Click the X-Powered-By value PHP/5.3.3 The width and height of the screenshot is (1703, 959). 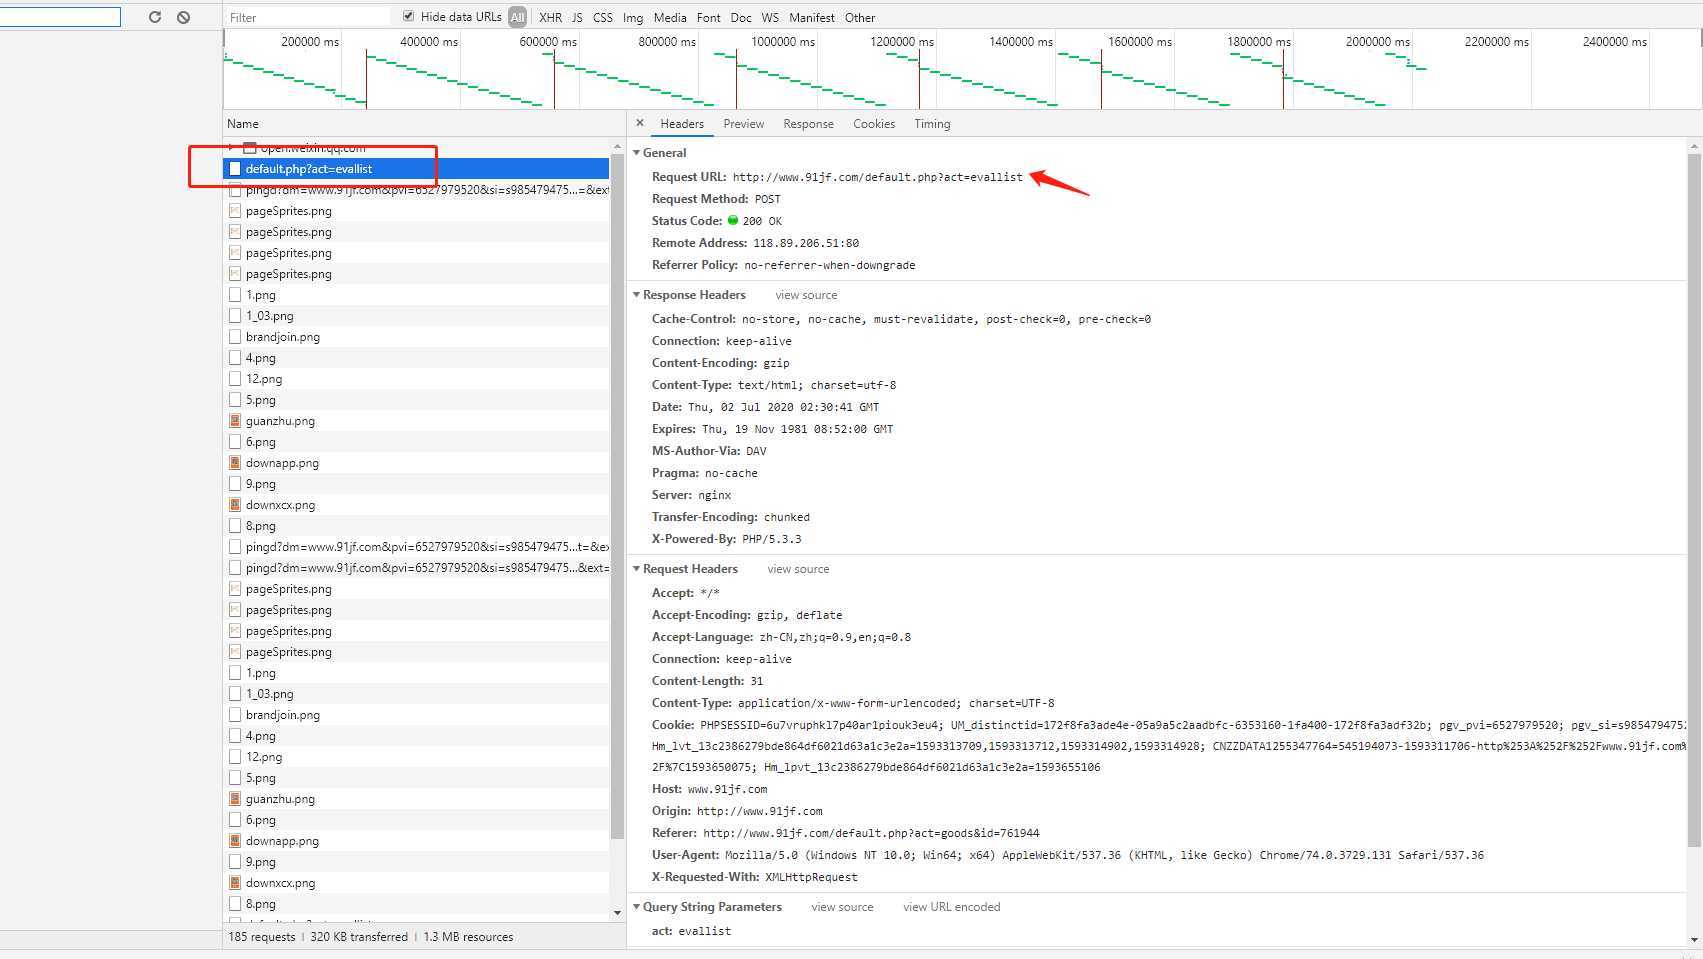772,539
